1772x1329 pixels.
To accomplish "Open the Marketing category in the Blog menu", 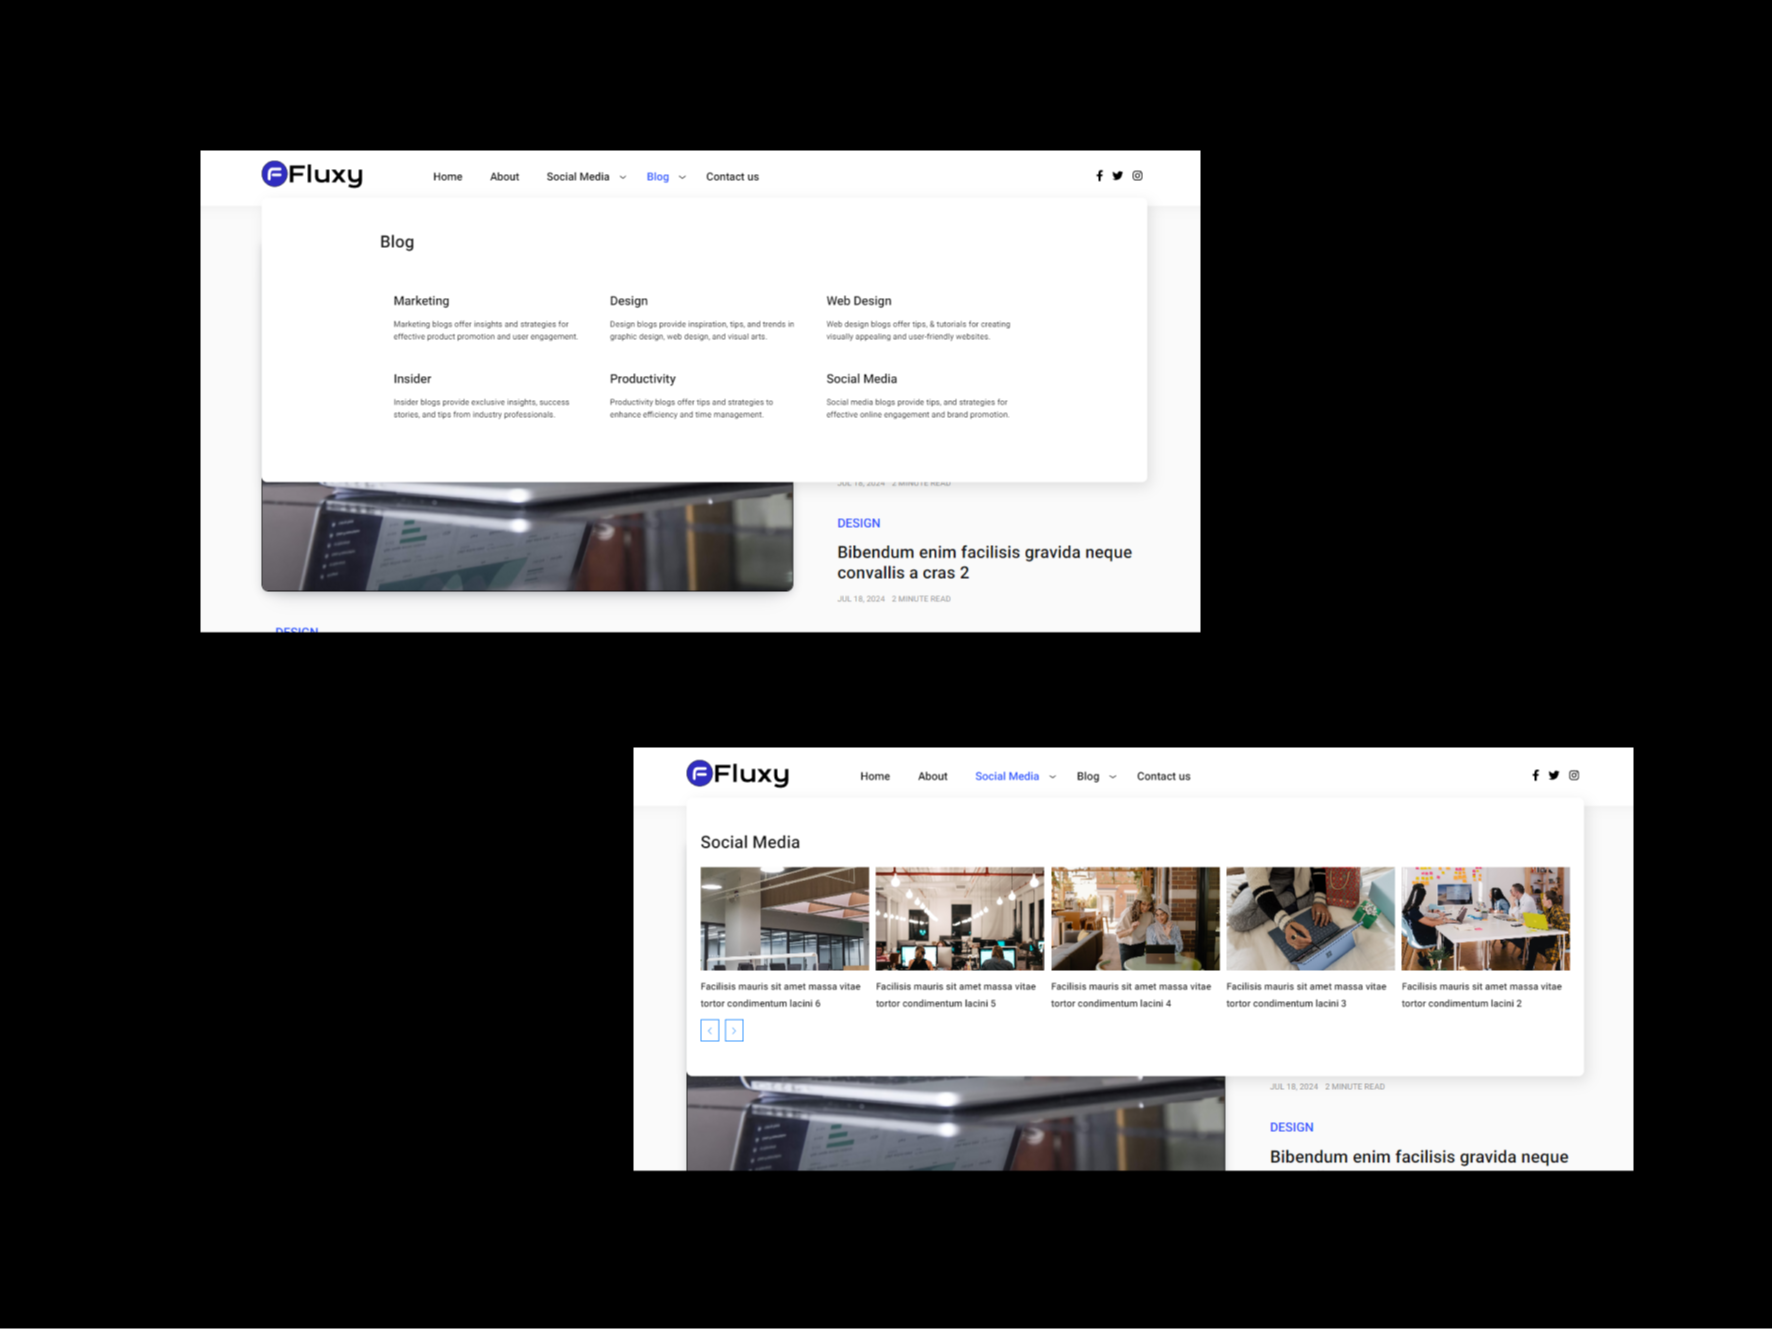I will pyautogui.click(x=420, y=300).
